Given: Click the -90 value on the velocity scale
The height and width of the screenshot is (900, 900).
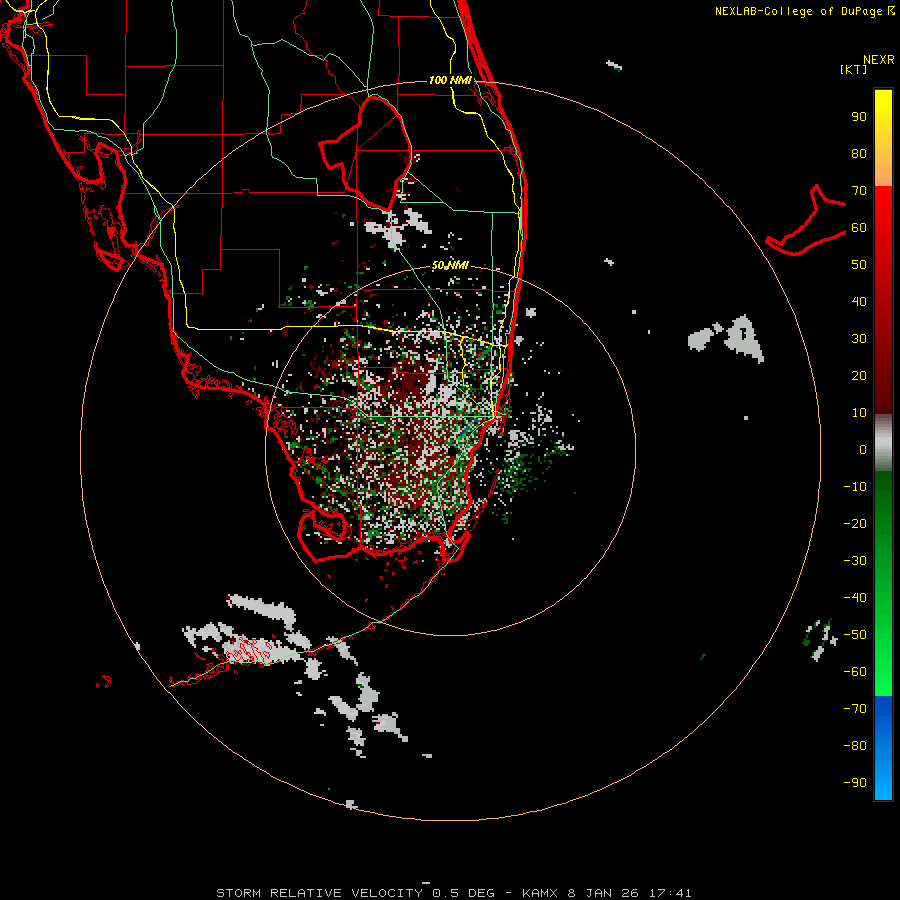Looking at the screenshot, I should click(x=855, y=783).
